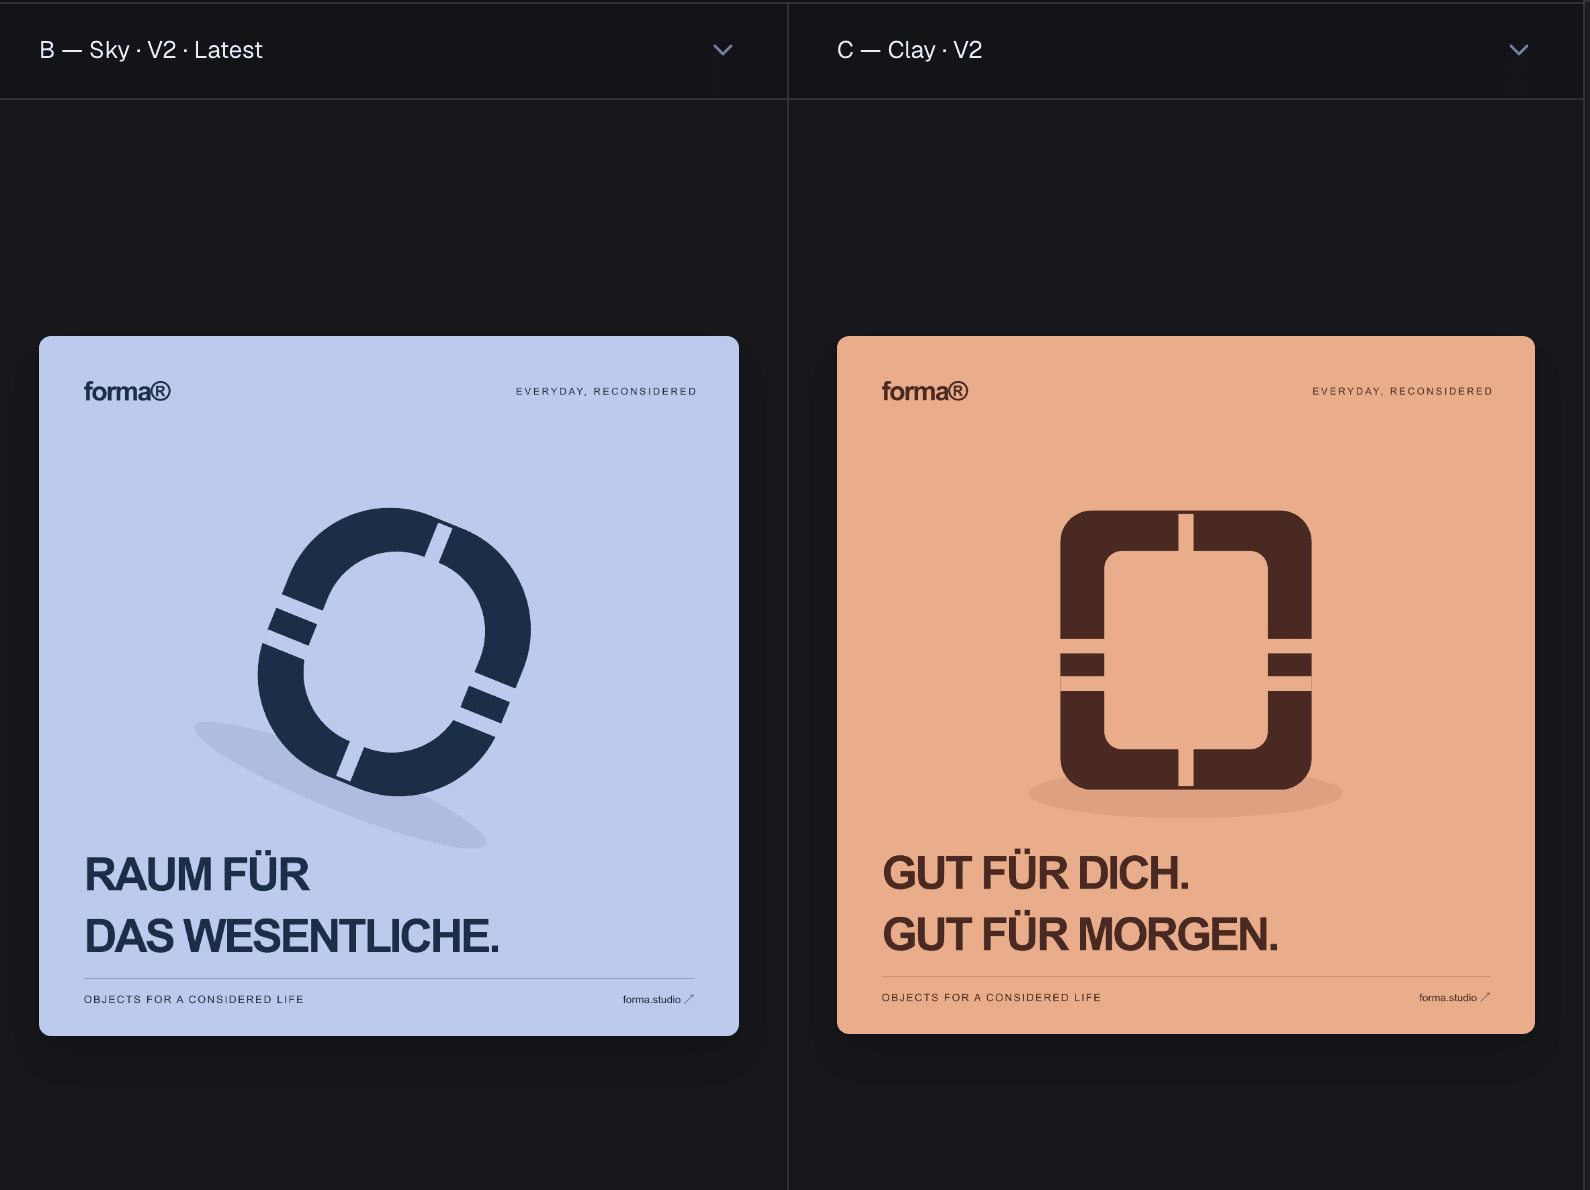1590x1190 pixels.
Task: Select the Clay orange poster thumbnail
Action: 1186,685
